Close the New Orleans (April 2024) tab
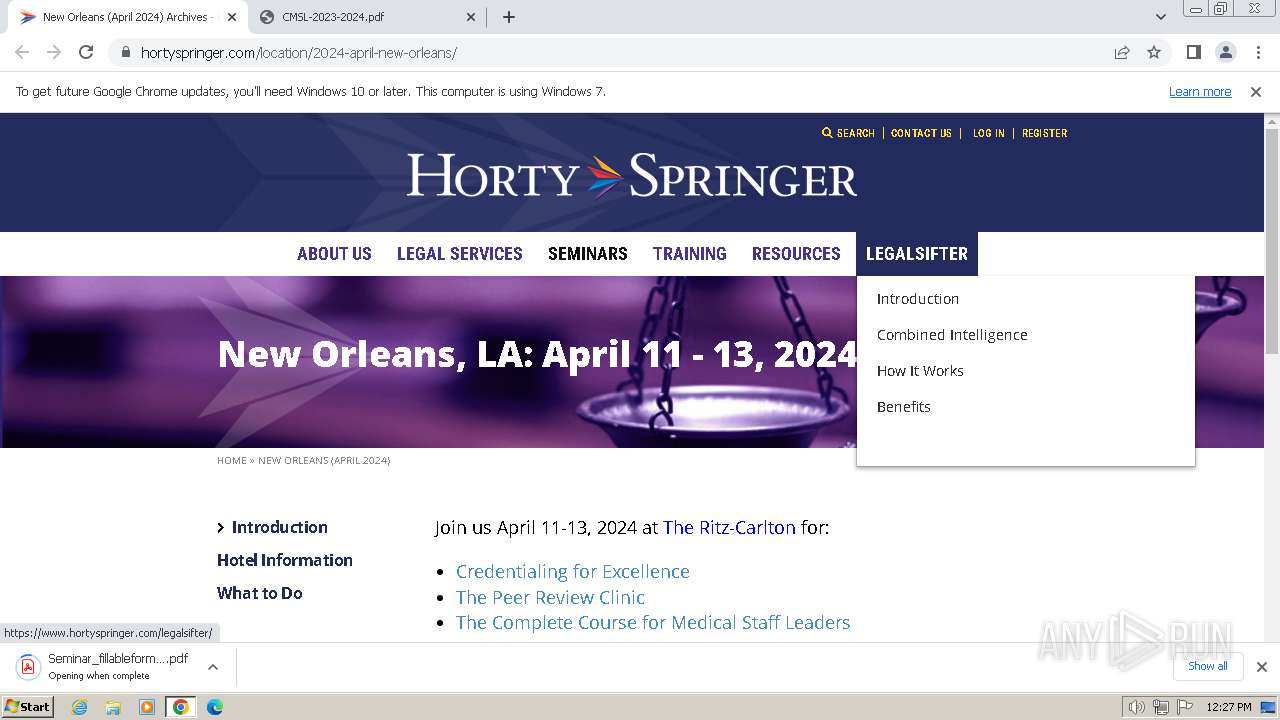This screenshot has height=720, width=1280. [x=232, y=17]
